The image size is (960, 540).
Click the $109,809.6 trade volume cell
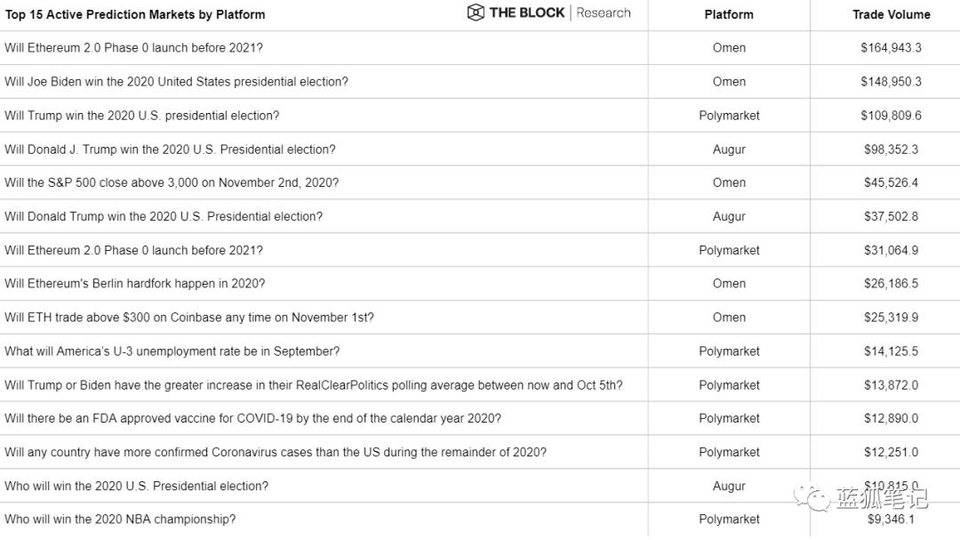pyautogui.click(x=890, y=115)
